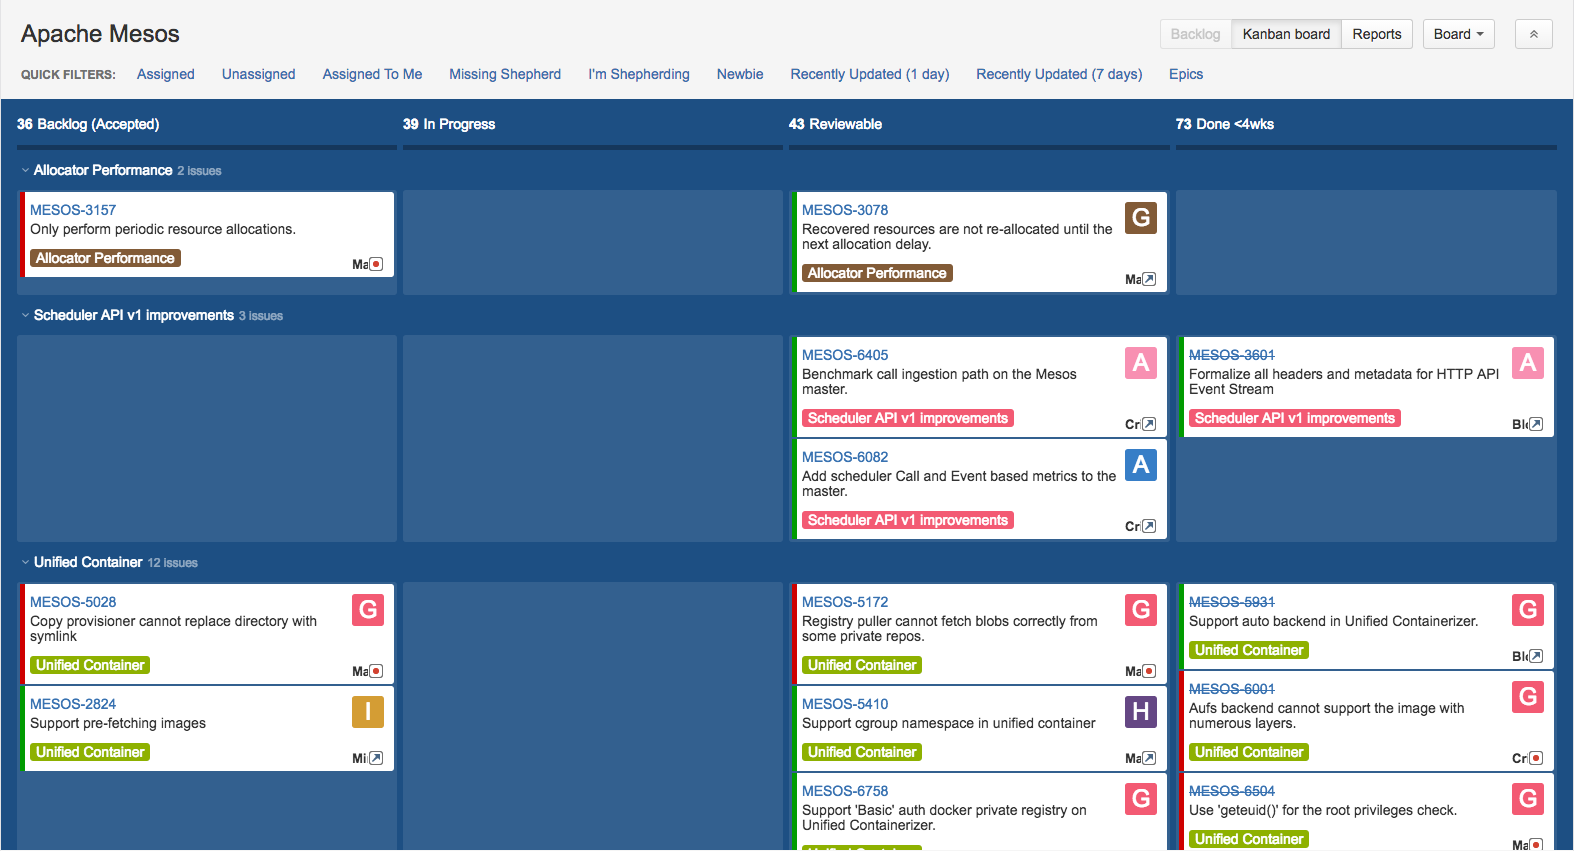Open issue MESOS-5410 link
Screen dimensions: 1574x851
[845, 704]
